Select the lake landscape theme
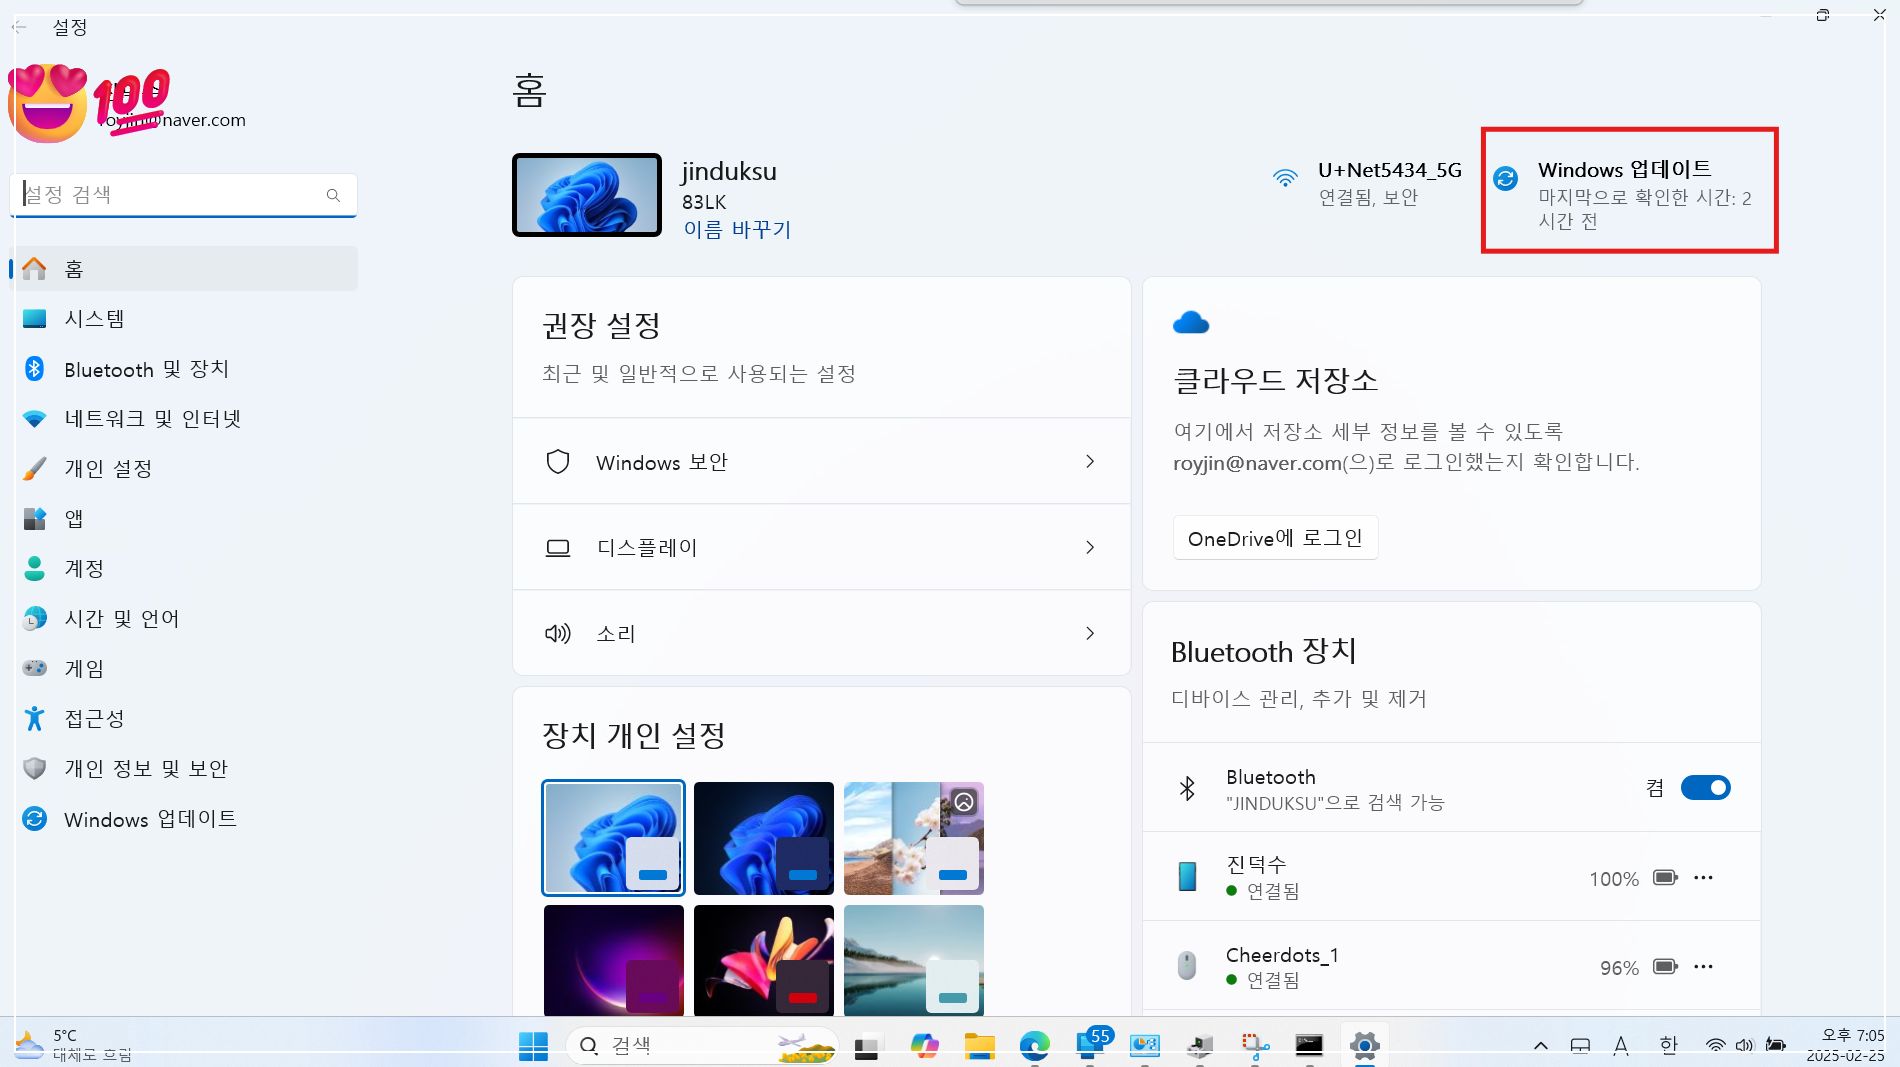 tap(914, 960)
